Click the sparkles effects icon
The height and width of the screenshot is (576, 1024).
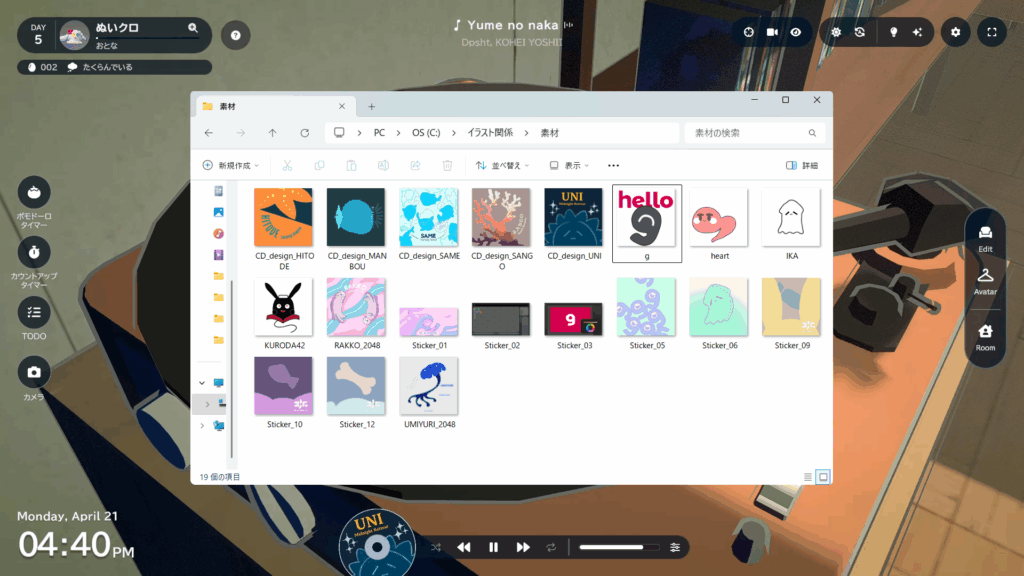click(x=919, y=32)
